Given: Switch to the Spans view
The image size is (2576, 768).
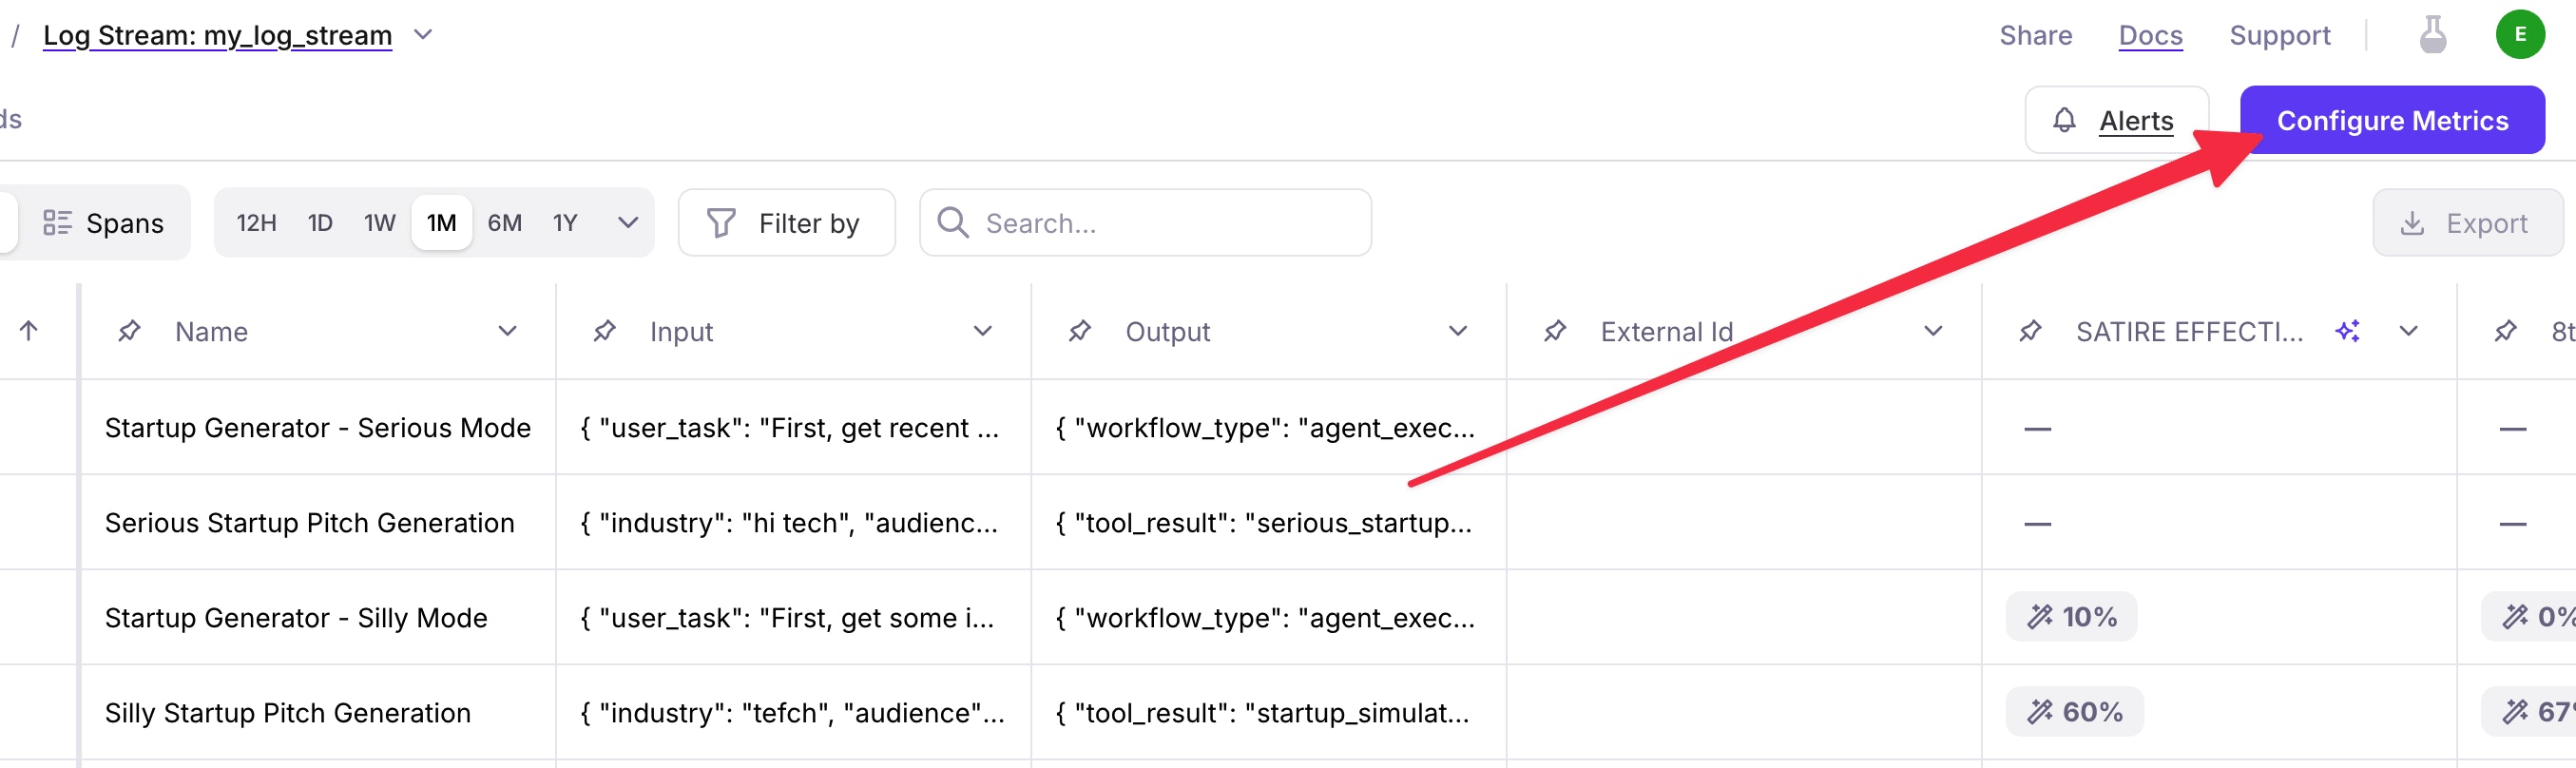Looking at the screenshot, I should pyautogui.click(x=103, y=223).
